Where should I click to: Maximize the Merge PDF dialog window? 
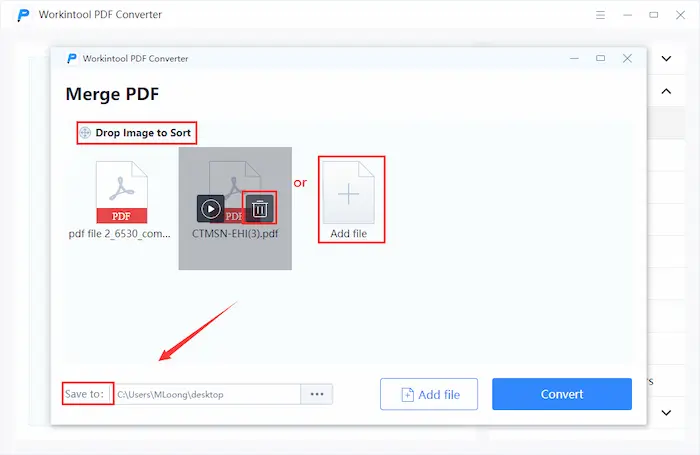point(600,59)
